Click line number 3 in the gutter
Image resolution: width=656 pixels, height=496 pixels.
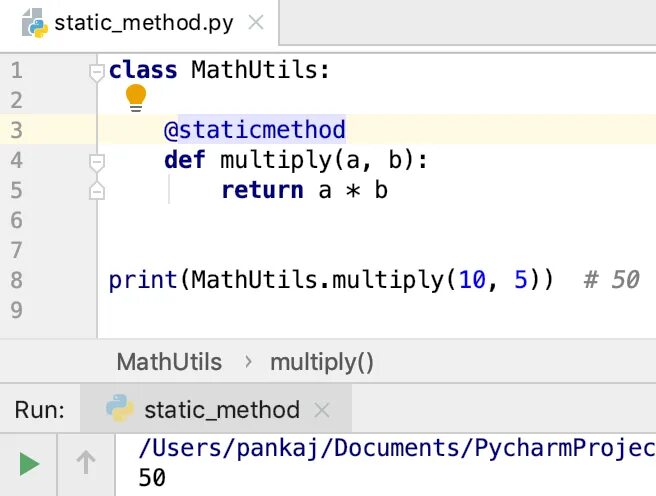[17, 130]
